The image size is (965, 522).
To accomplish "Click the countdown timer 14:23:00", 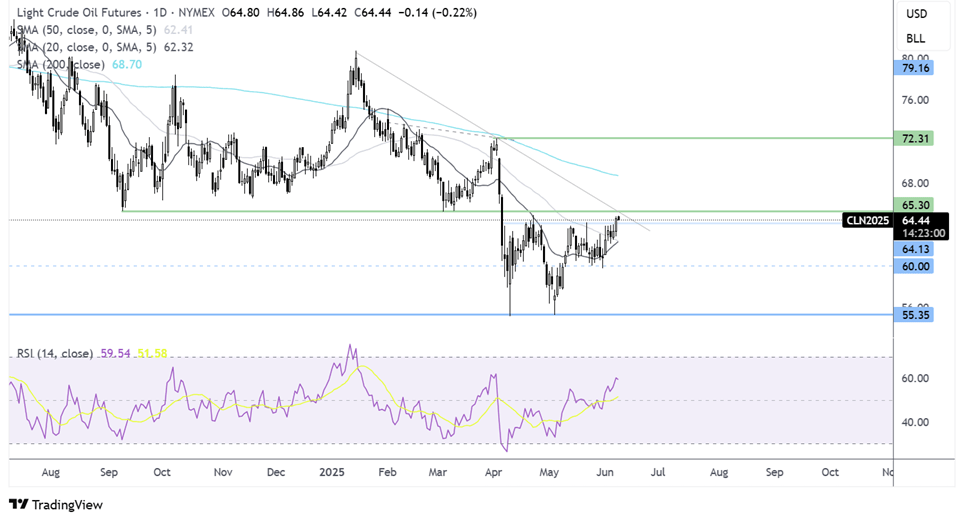I will tap(923, 233).
